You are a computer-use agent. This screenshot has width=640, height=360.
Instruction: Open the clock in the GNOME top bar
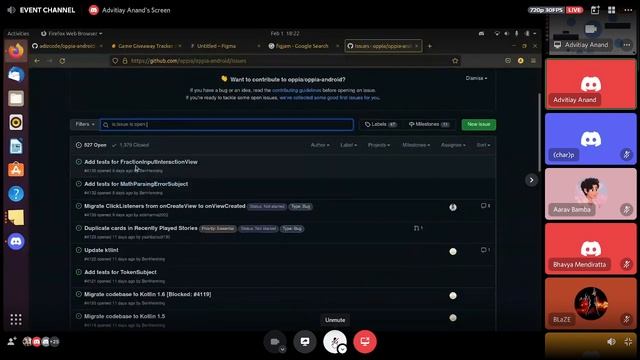pyautogui.click(x=285, y=33)
